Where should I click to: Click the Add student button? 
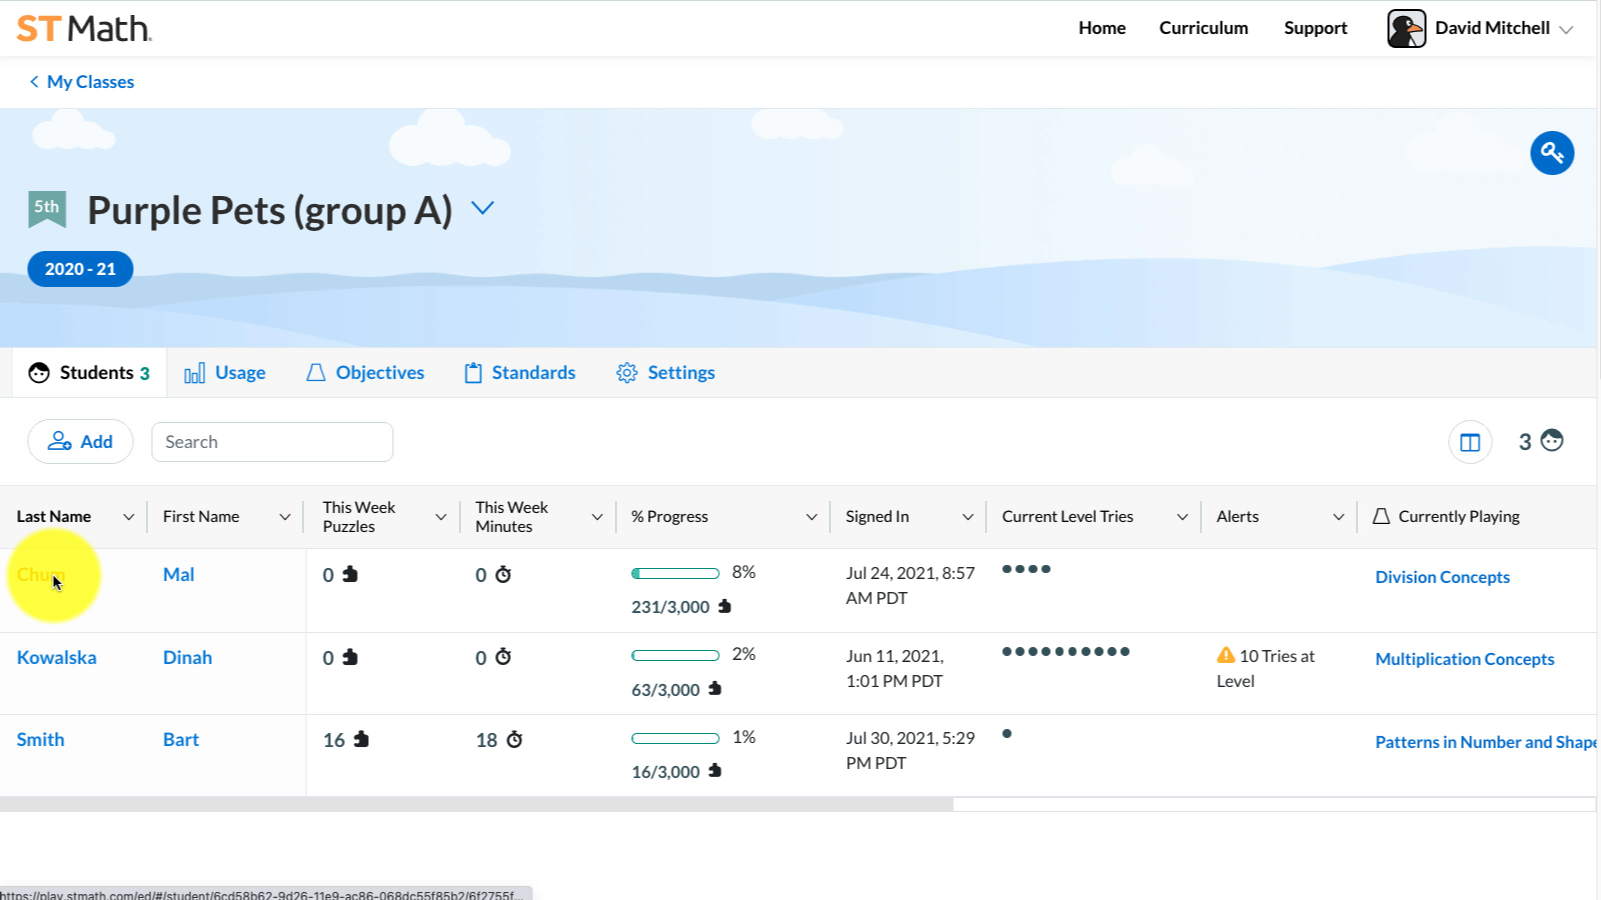tap(80, 442)
